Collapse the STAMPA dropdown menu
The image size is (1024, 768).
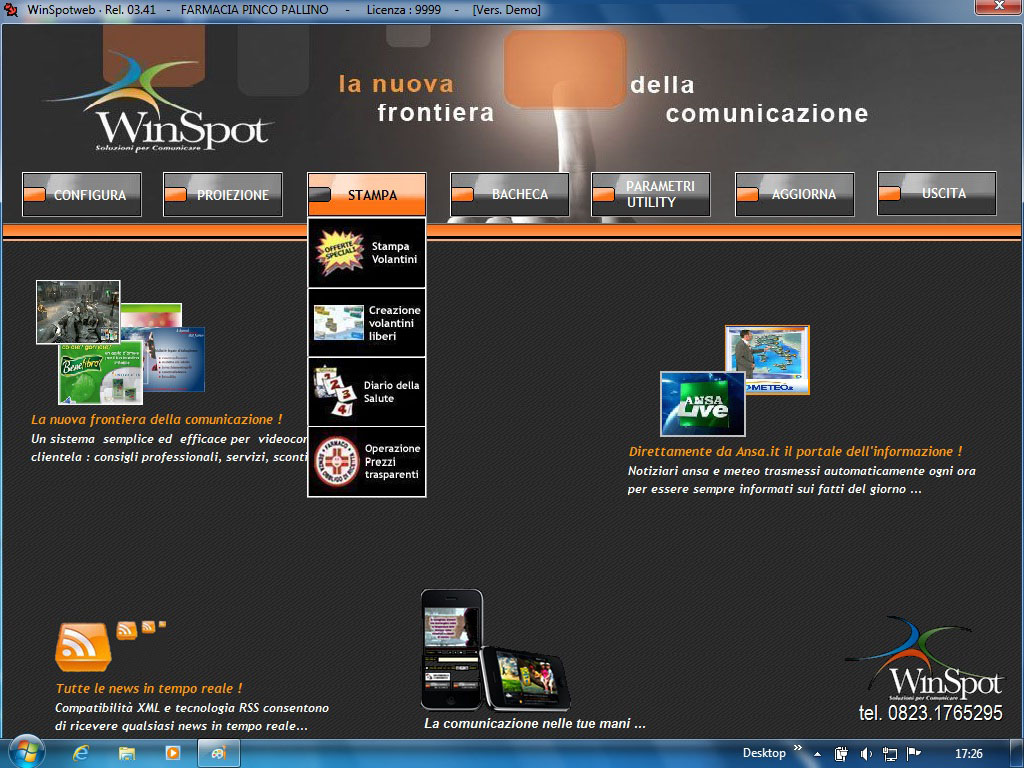[x=367, y=195]
